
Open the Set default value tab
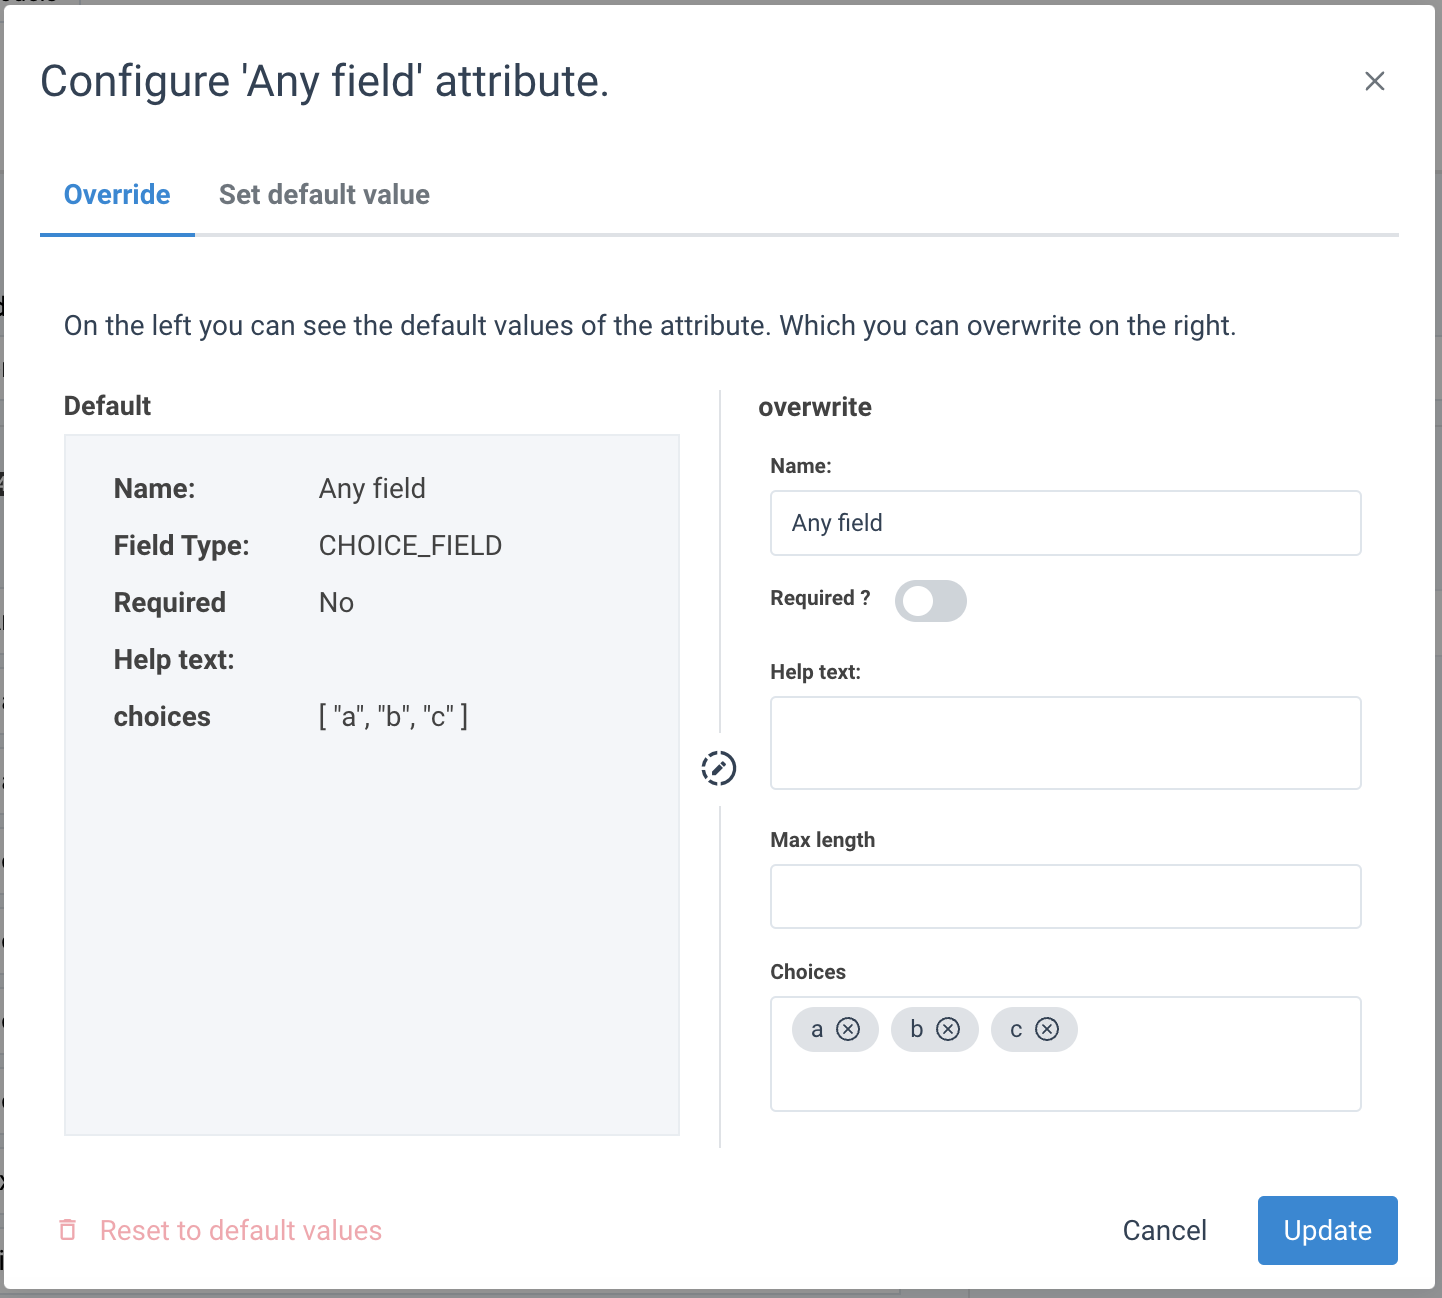click(324, 194)
